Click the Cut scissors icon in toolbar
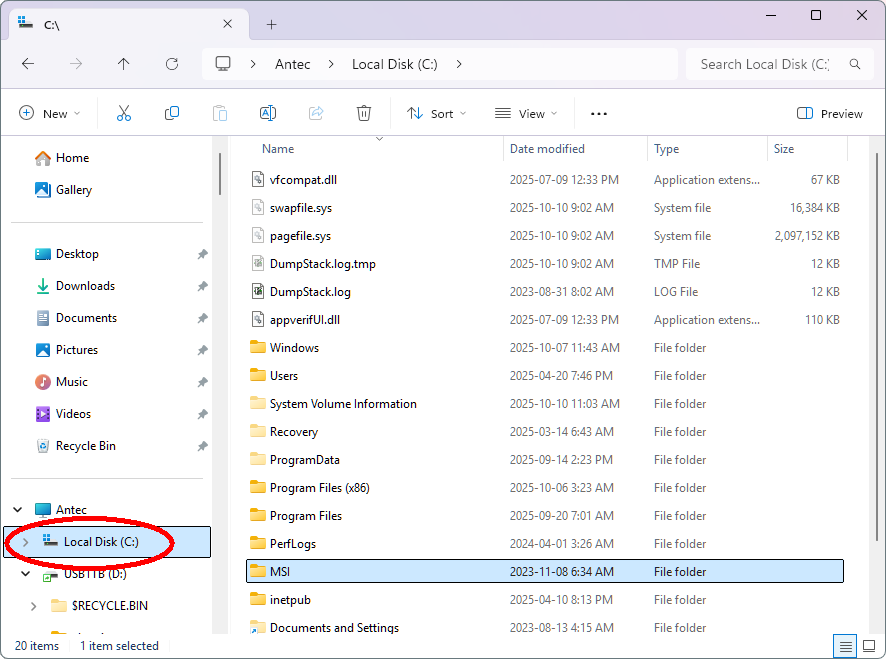This screenshot has width=886, height=659. click(124, 113)
